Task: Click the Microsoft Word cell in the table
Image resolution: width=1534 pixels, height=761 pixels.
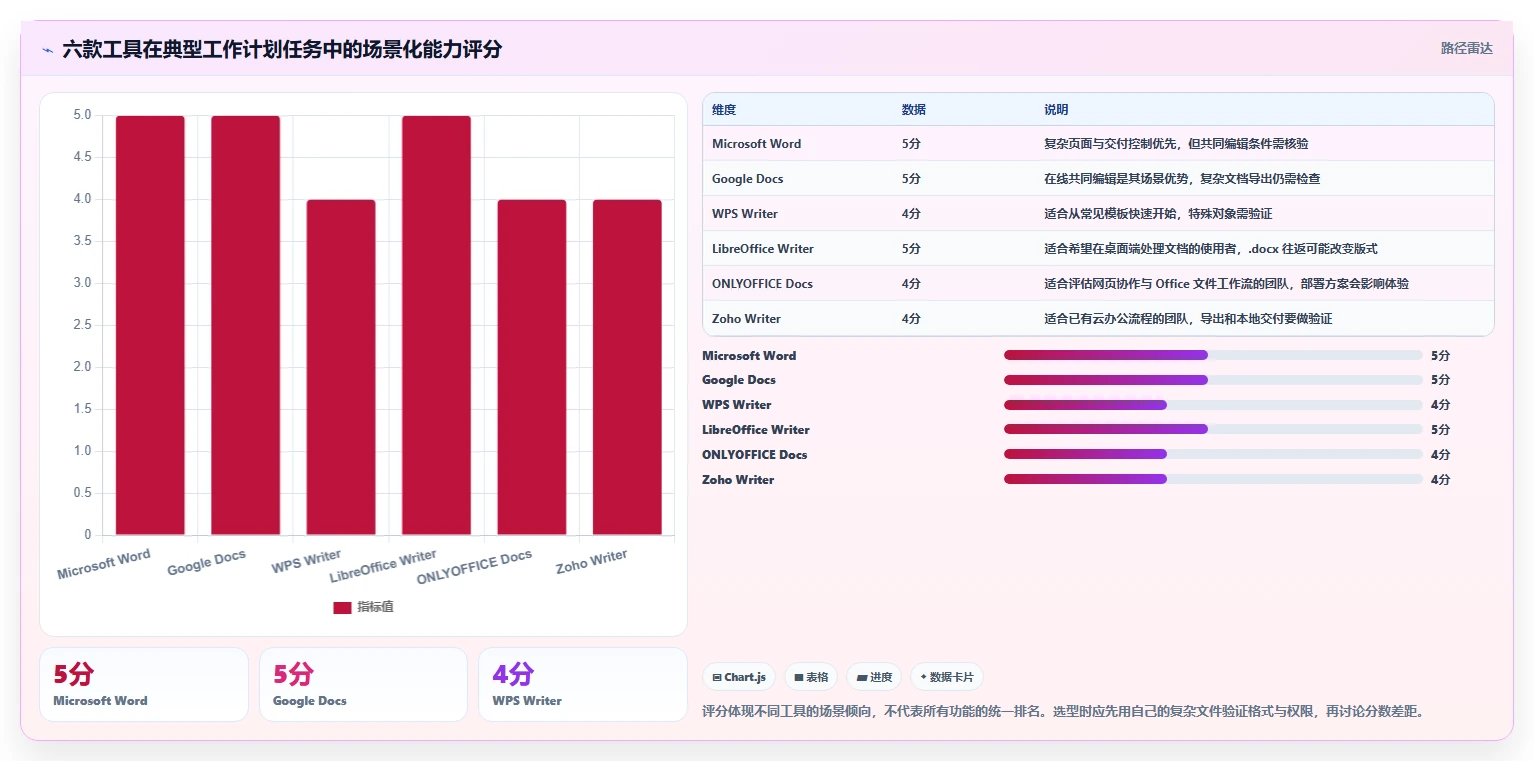Action: [757, 144]
